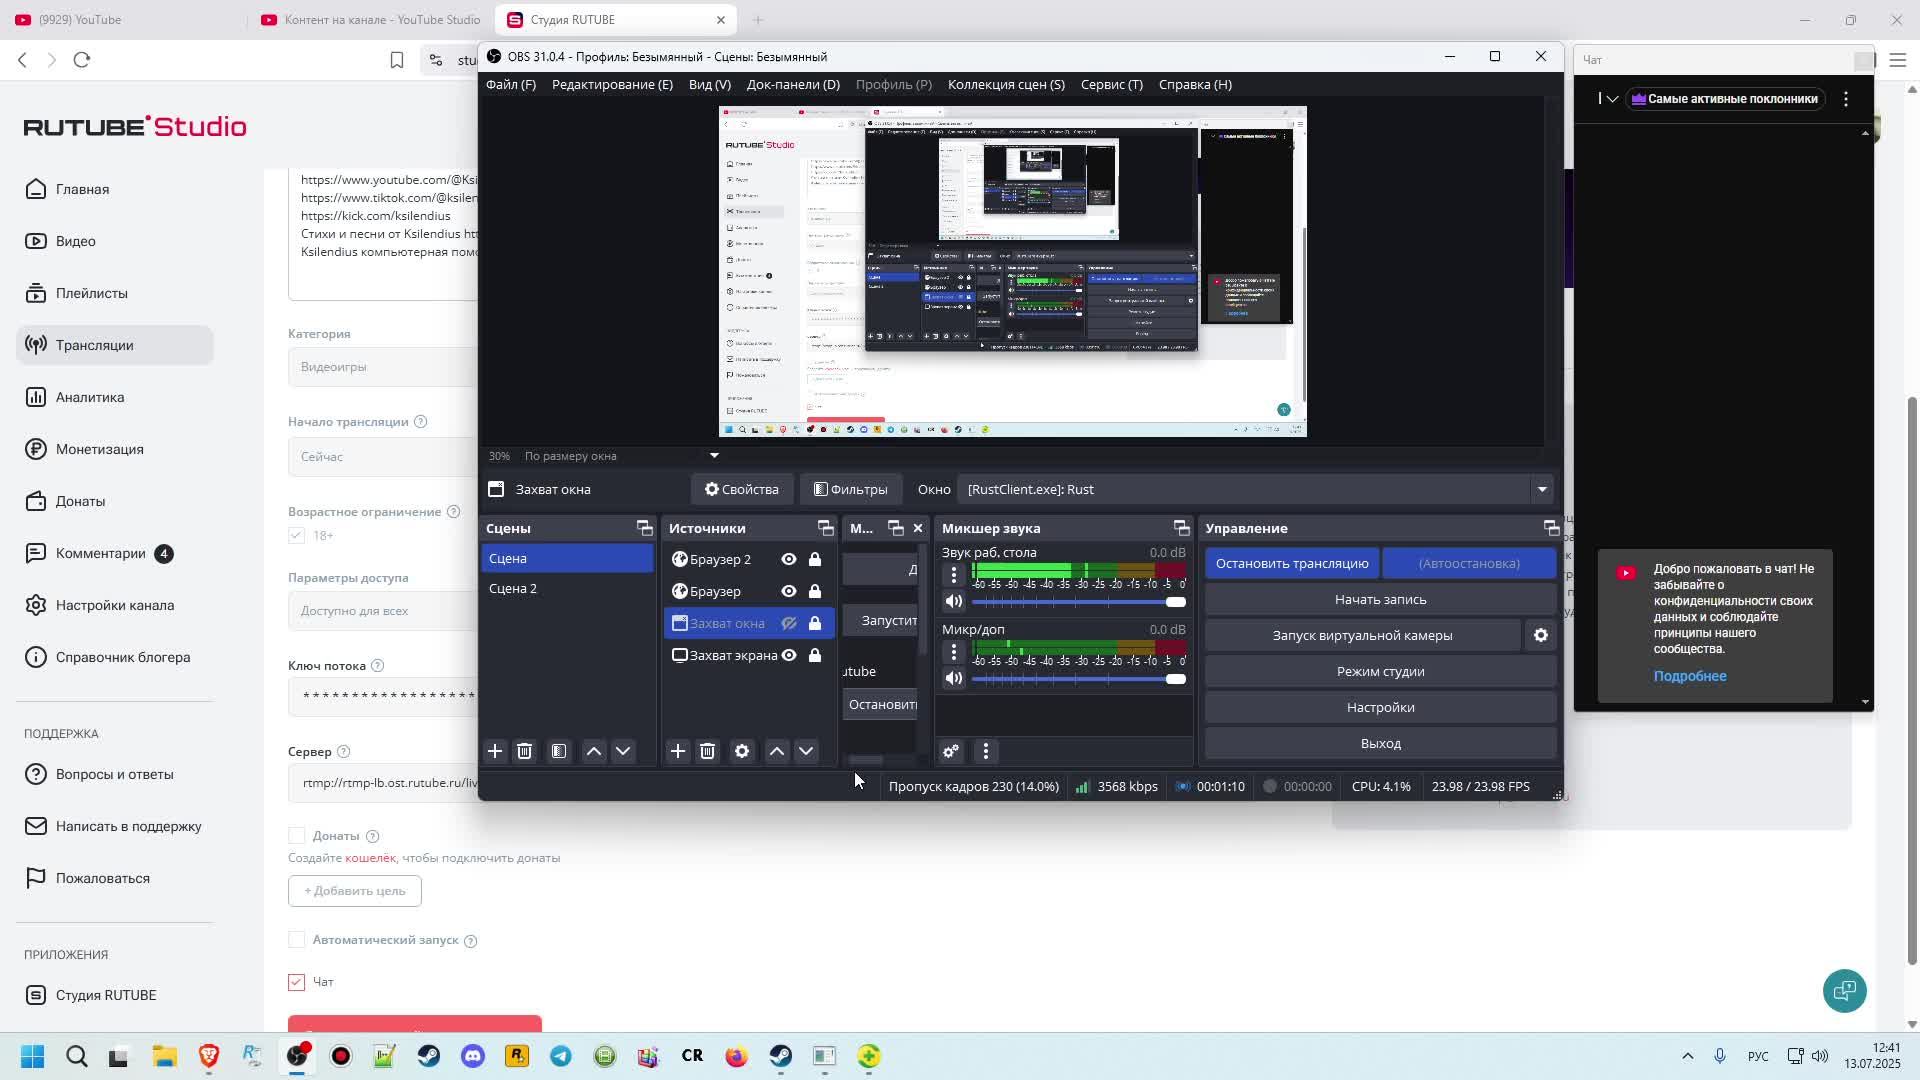This screenshot has width=1920, height=1080.
Task: Expand the Окно RustClient dropdown
Action: tap(1542, 489)
